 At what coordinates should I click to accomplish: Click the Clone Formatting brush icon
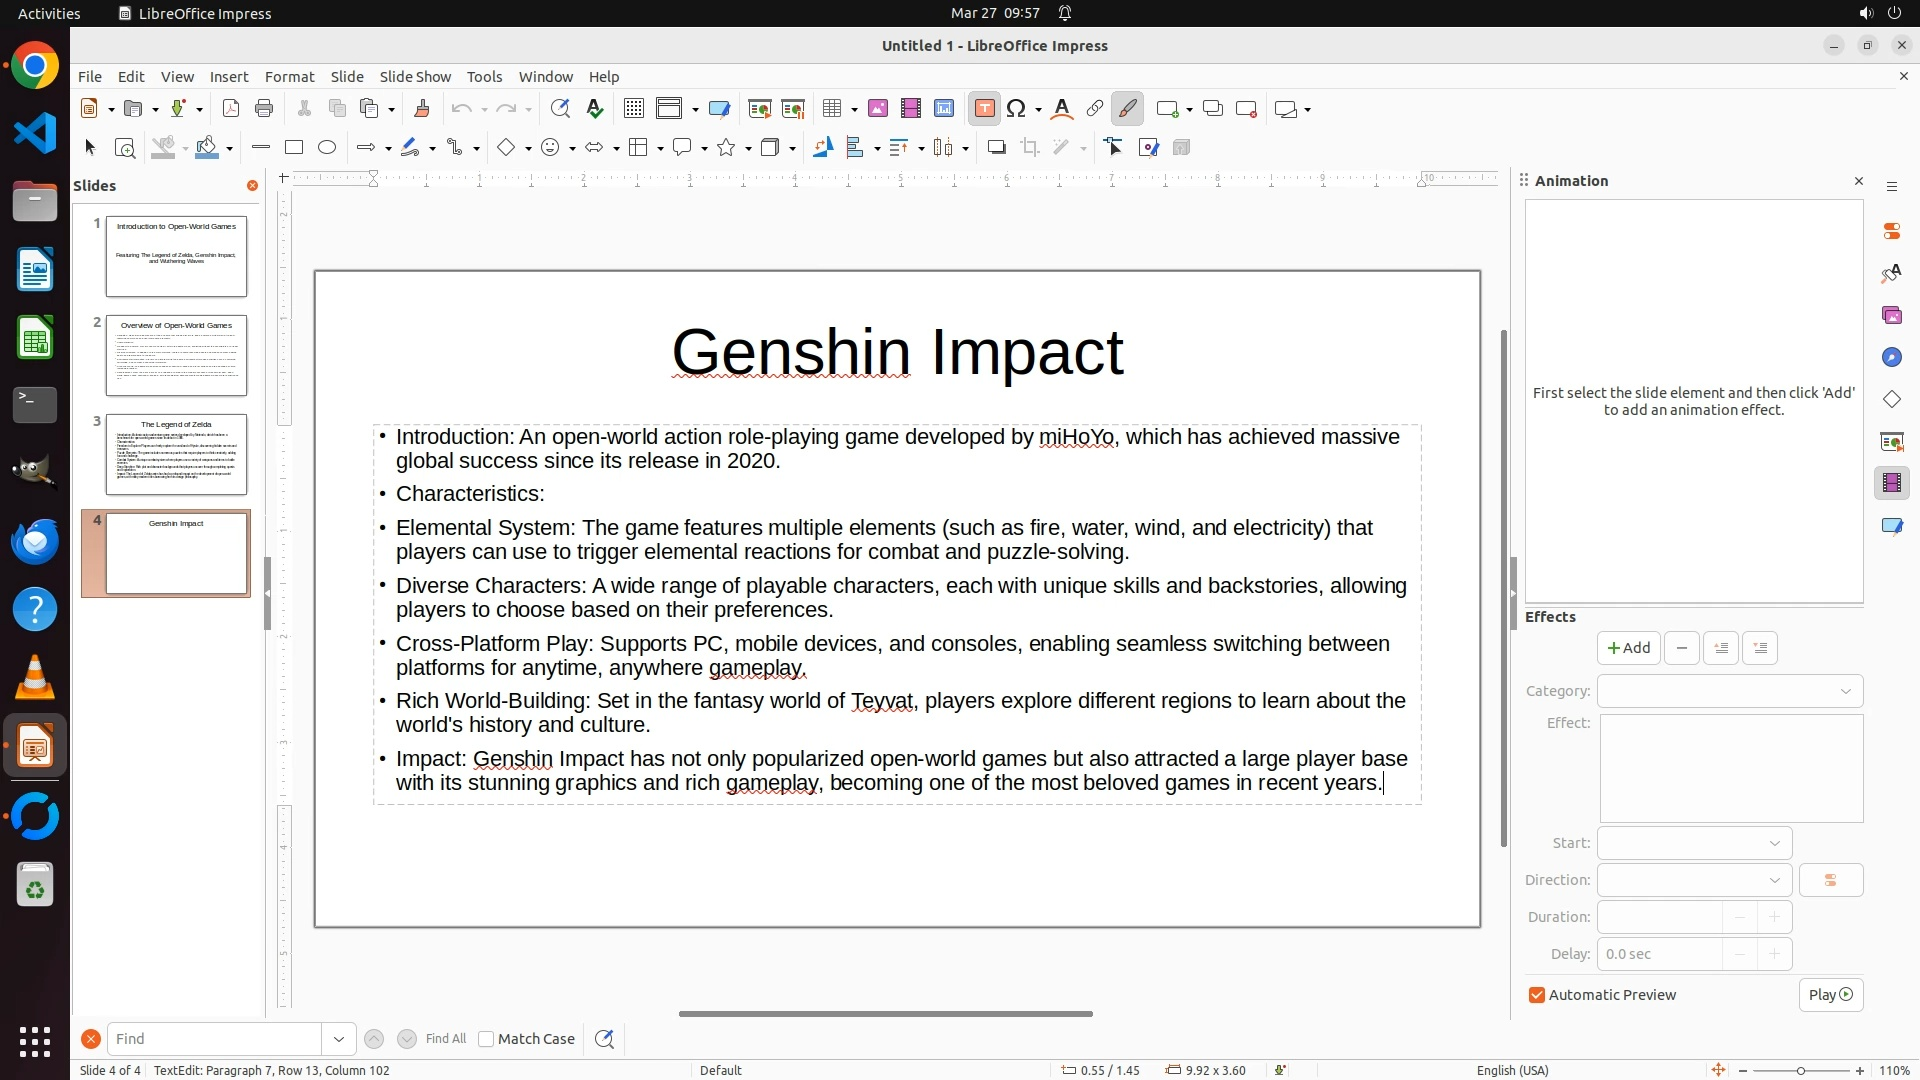(421, 109)
